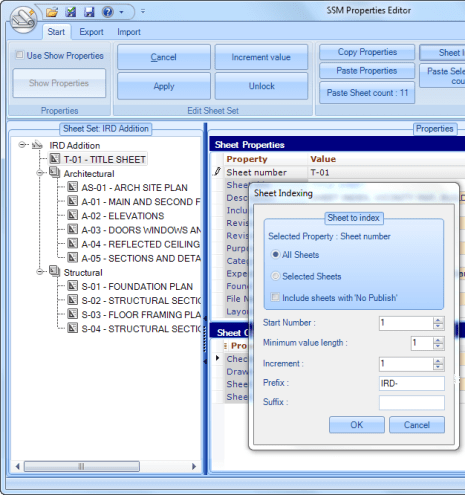Image resolution: width=465 pixels, height=495 pixels.
Task: Click the ribbon Cancel button
Action: click(163, 57)
